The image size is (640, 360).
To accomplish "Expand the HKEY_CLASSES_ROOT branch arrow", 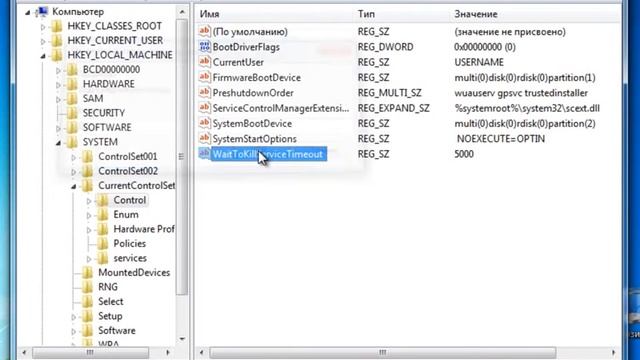I will point(43,27).
